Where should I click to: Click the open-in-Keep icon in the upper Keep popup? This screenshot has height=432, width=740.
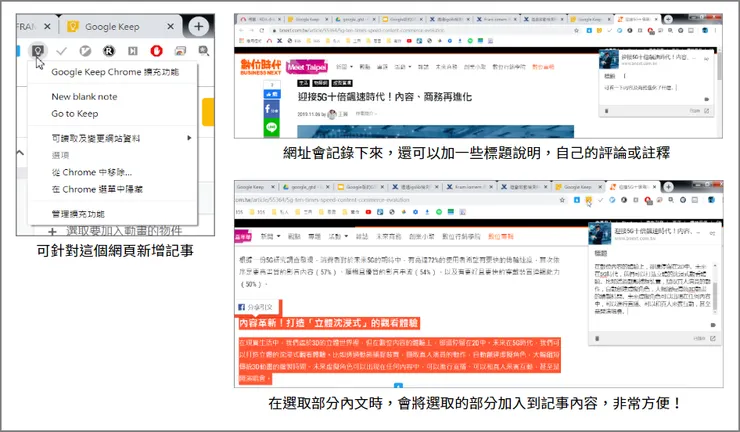tap(706, 111)
